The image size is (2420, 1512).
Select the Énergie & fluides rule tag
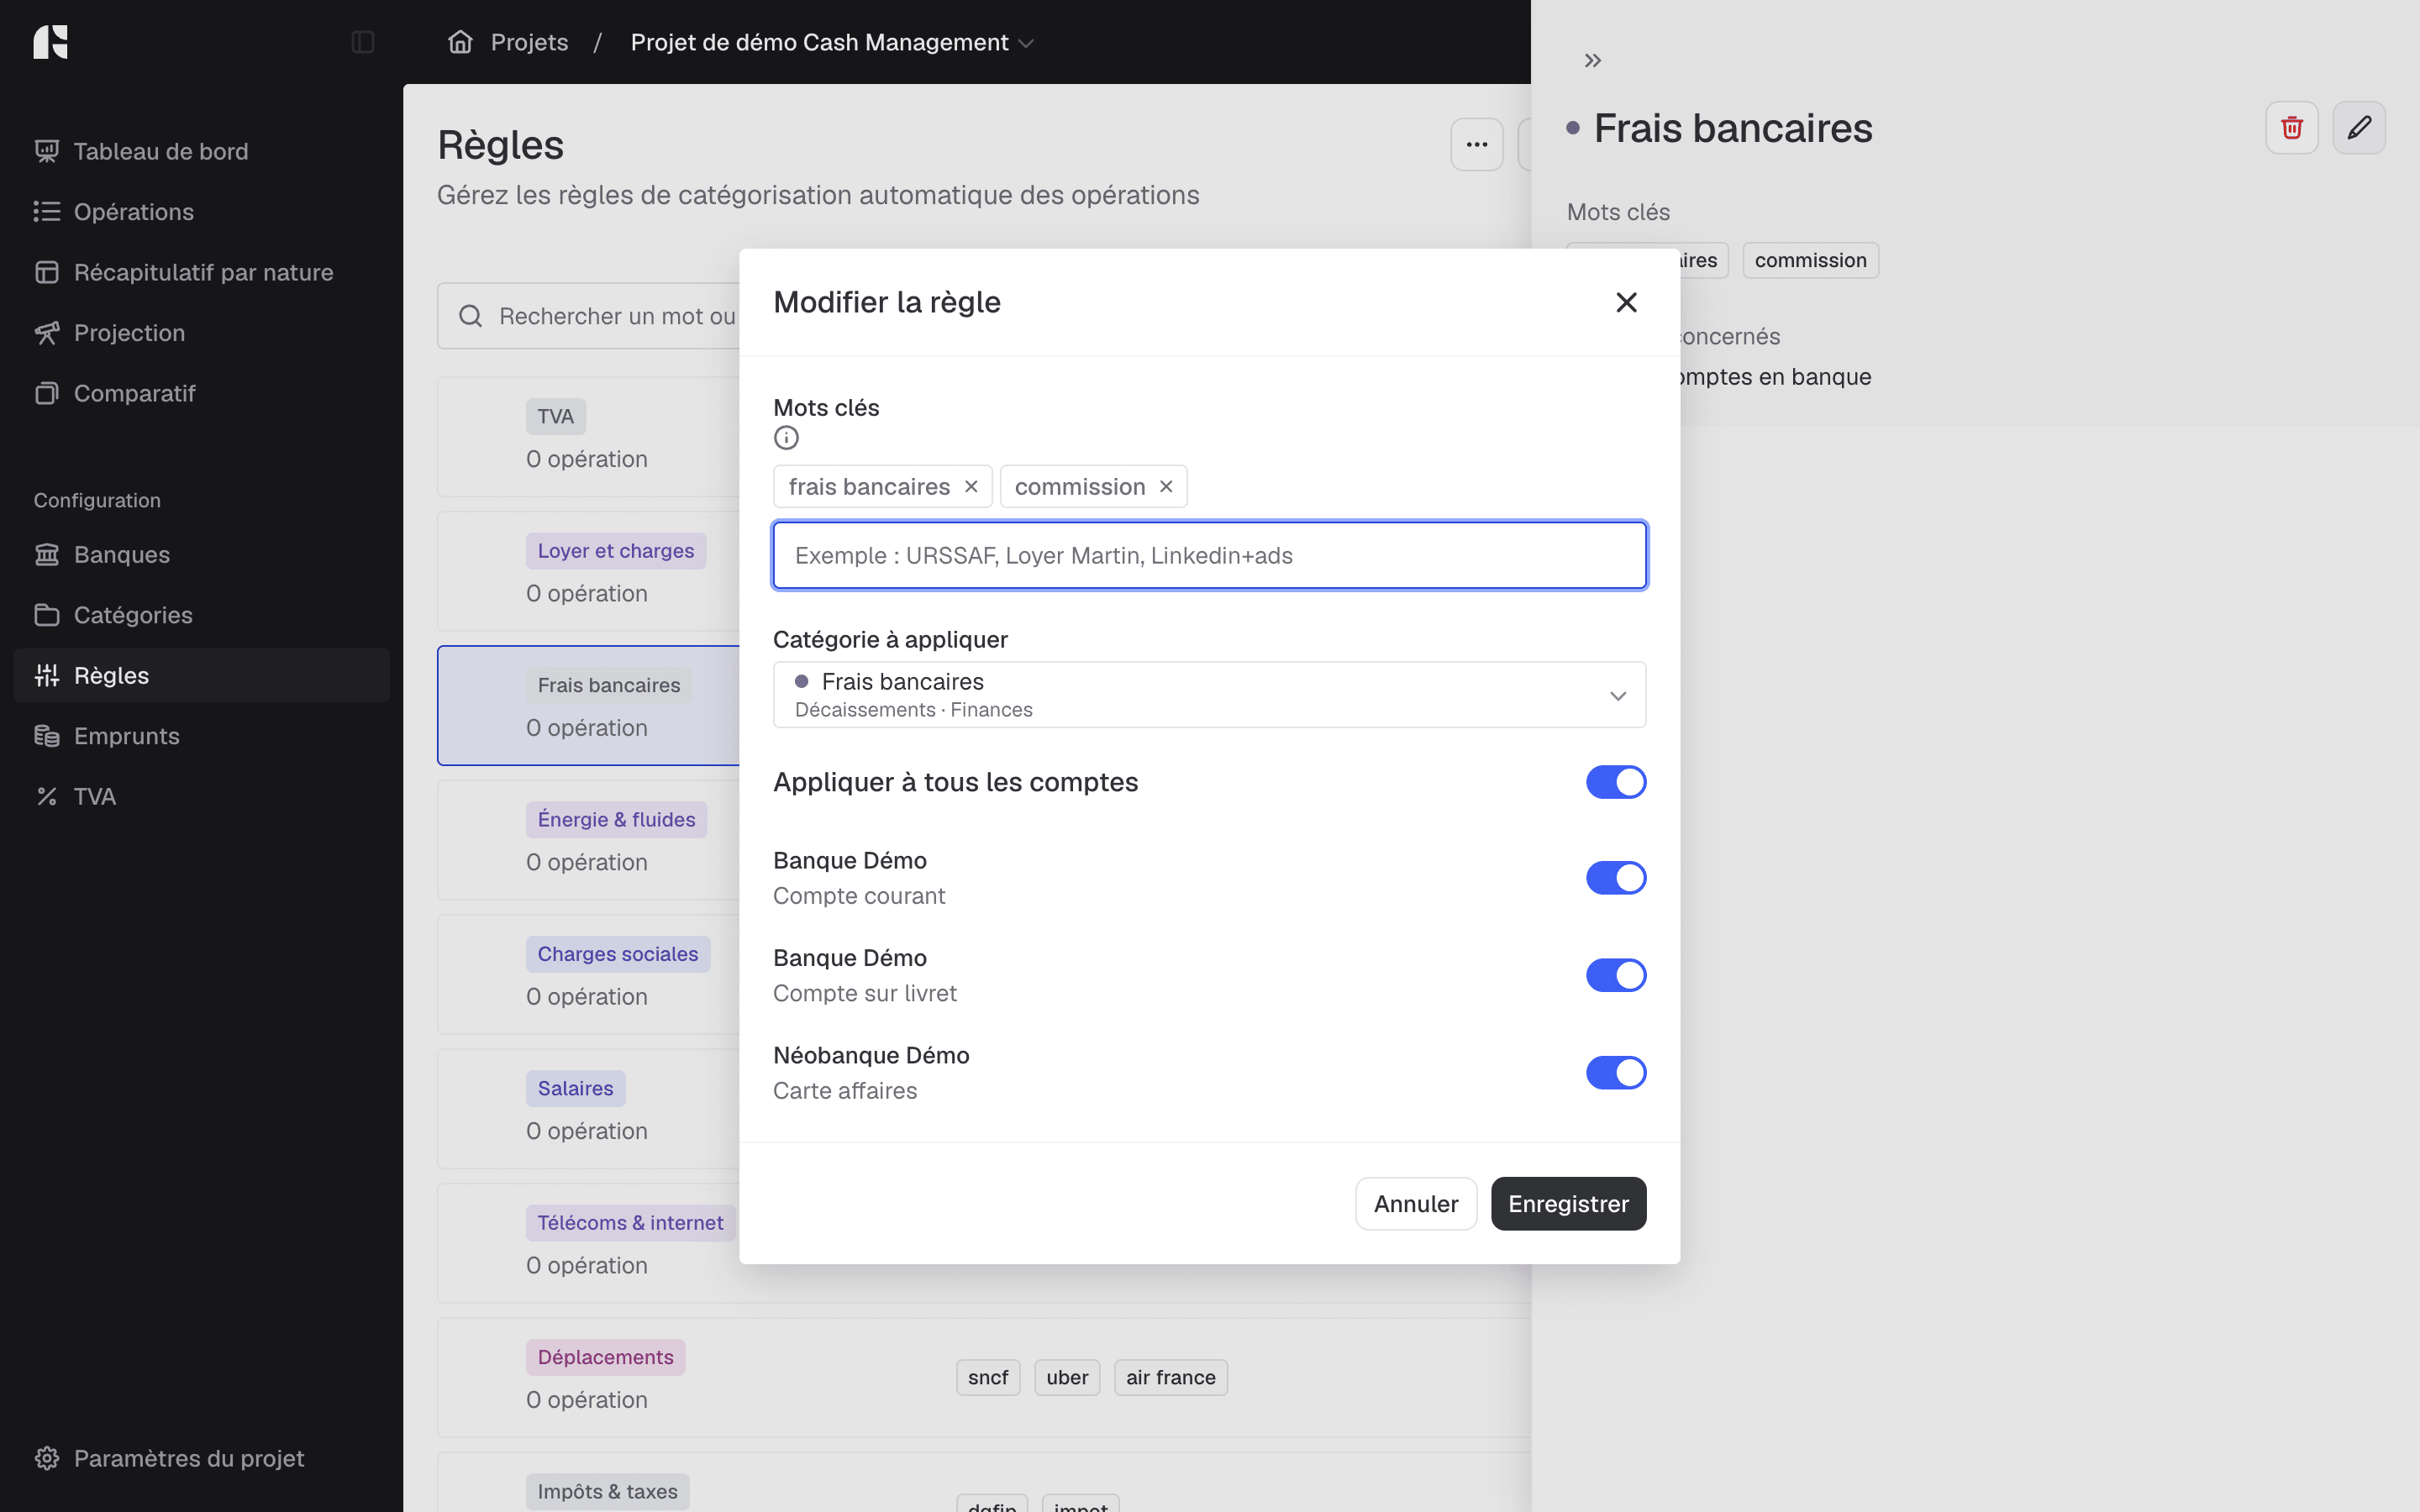point(616,820)
